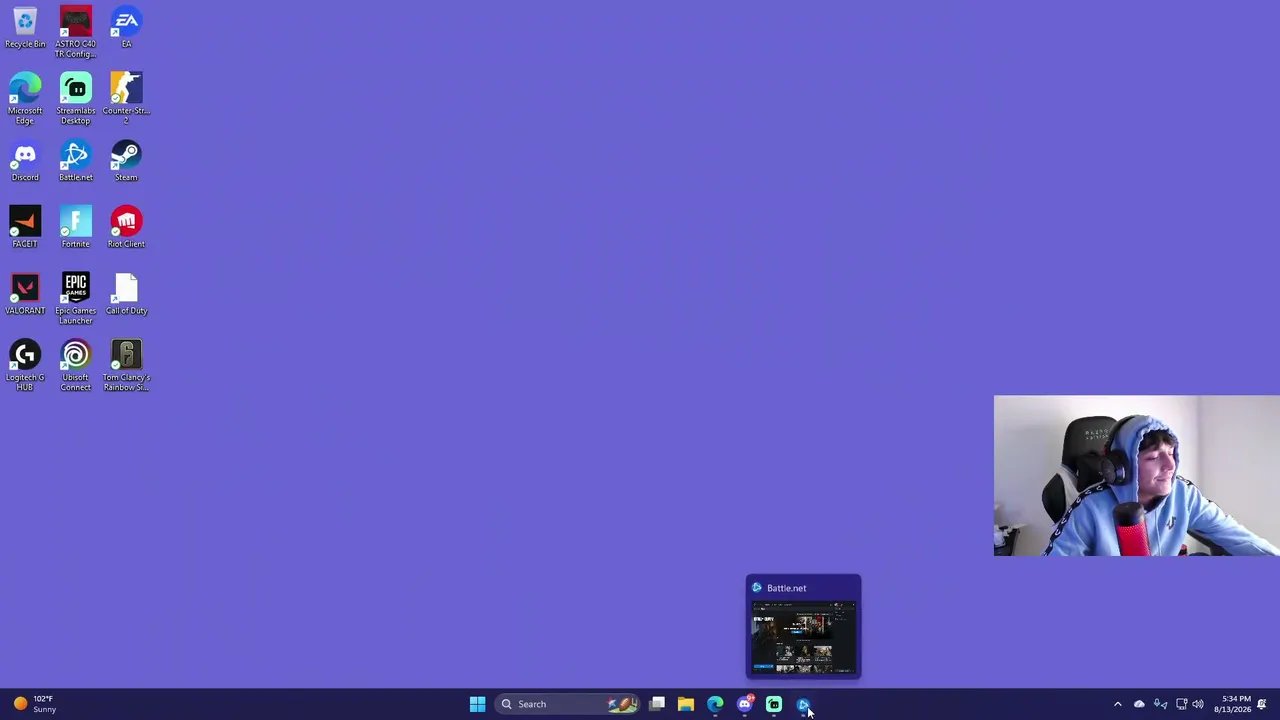1280x720 pixels.
Task: Select the Microsoft Edge desktop shortcut
Action: pos(25,99)
